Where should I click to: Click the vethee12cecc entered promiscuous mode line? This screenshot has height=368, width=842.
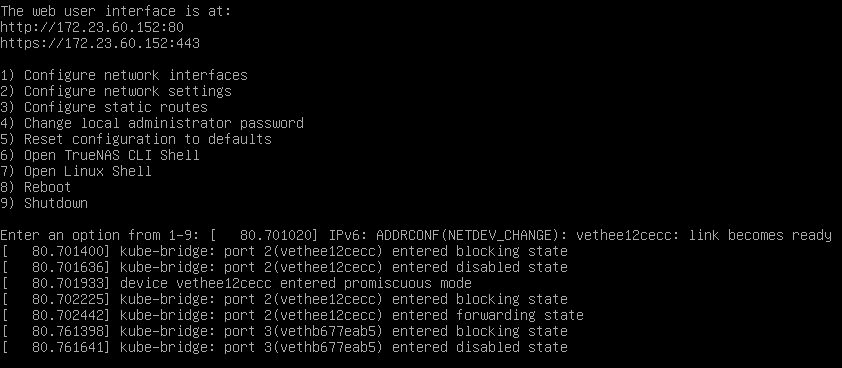pyautogui.click(x=236, y=283)
